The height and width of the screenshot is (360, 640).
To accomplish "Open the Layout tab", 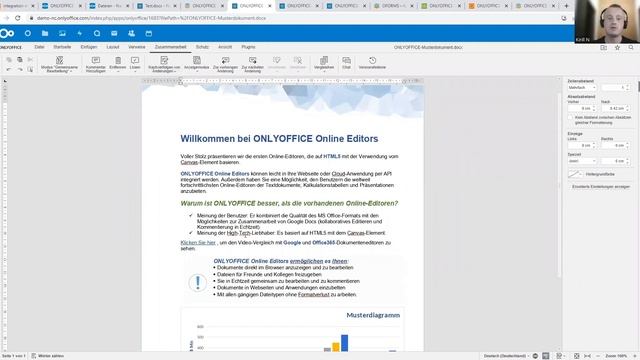I will (x=113, y=47).
